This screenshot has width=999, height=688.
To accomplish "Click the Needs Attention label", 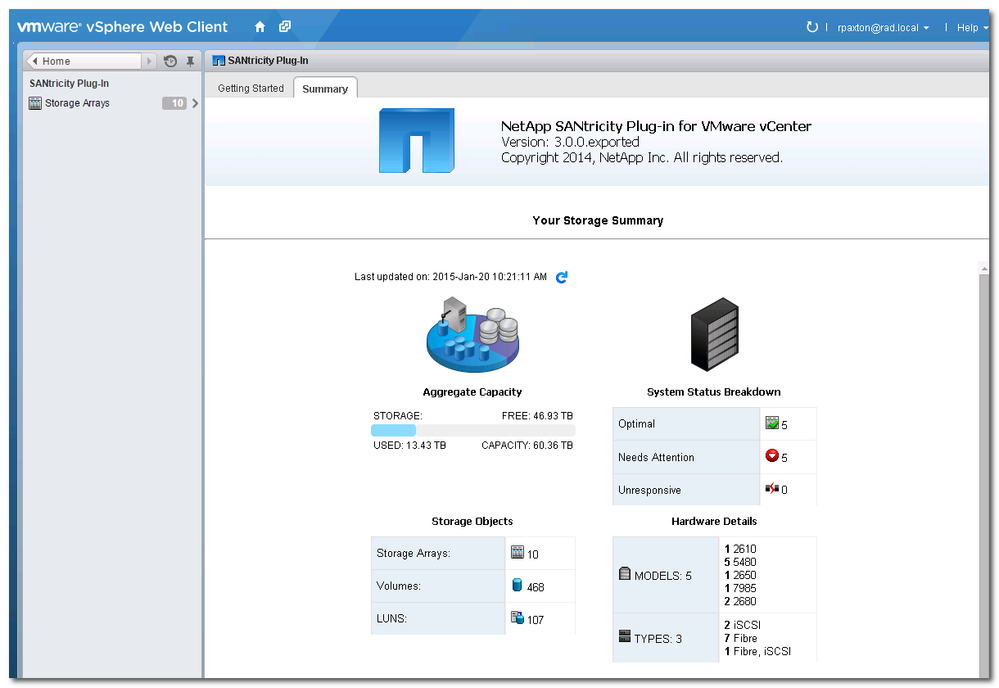I will point(656,457).
